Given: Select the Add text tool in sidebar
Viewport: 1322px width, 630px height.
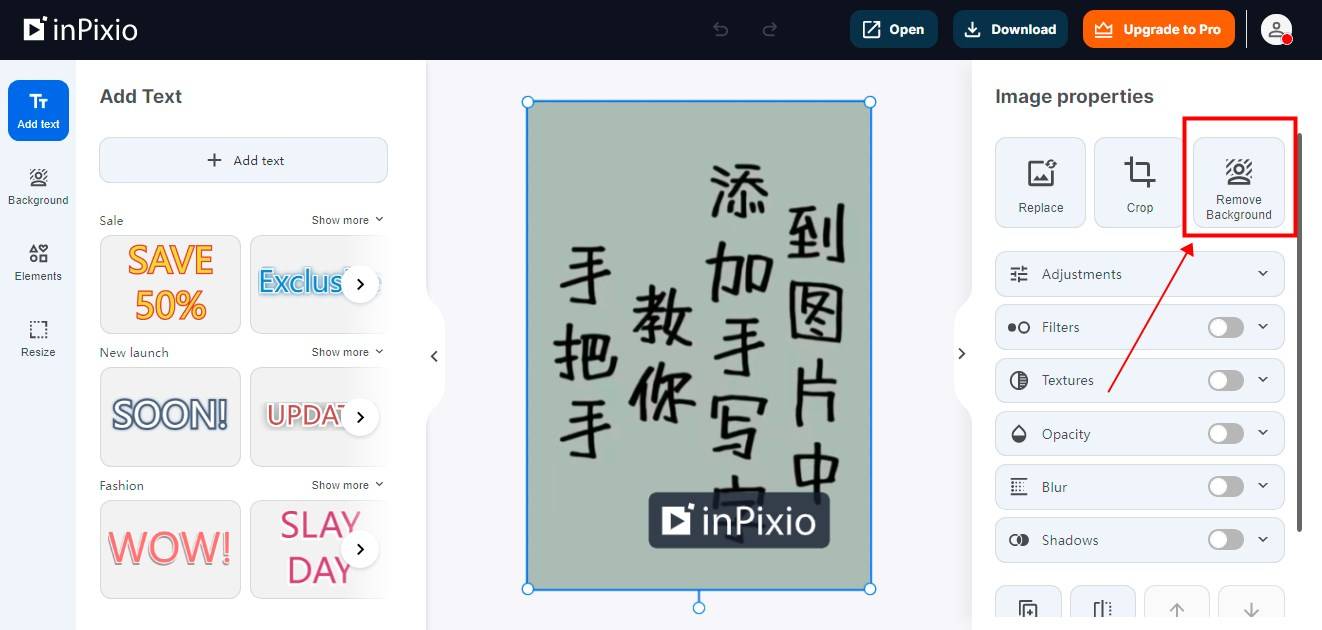Looking at the screenshot, I should (x=38, y=110).
